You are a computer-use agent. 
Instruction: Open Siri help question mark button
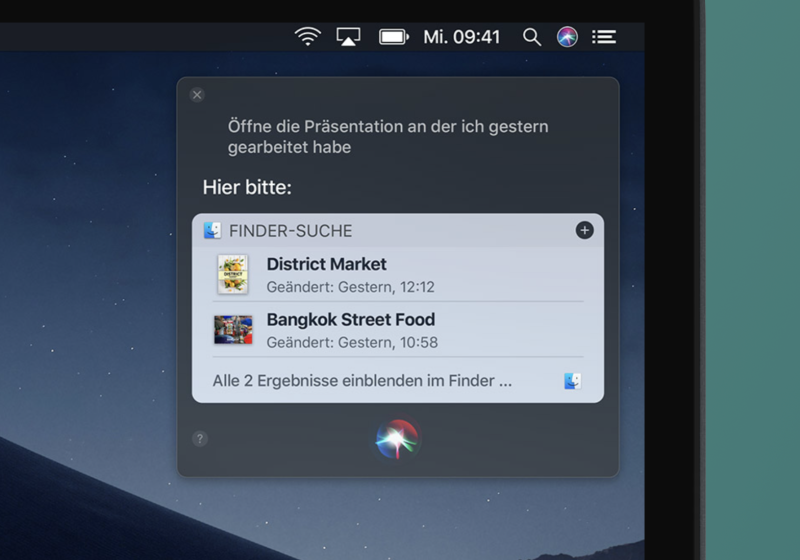click(200, 438)
